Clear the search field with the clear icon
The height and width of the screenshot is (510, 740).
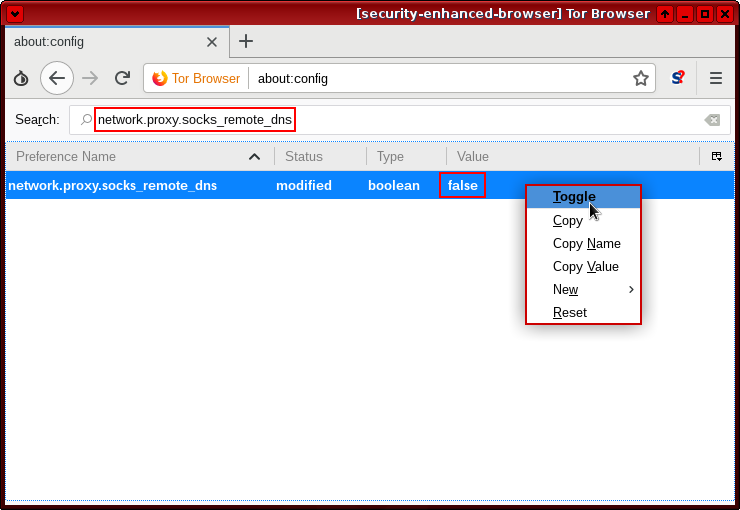712,120
